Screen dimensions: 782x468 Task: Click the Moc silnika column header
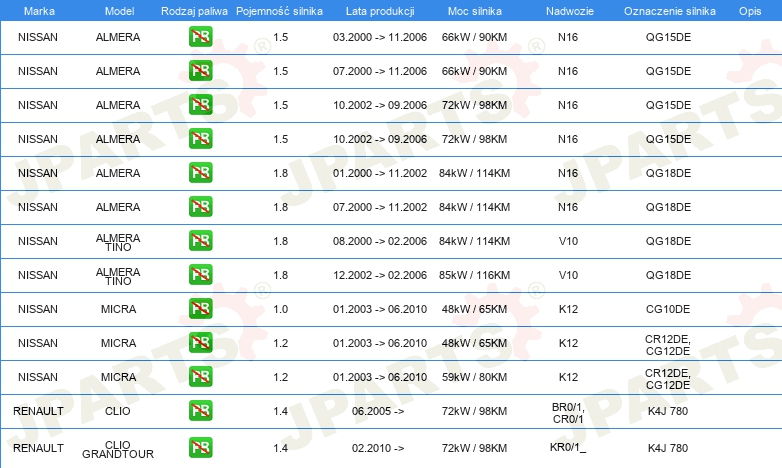475,11
